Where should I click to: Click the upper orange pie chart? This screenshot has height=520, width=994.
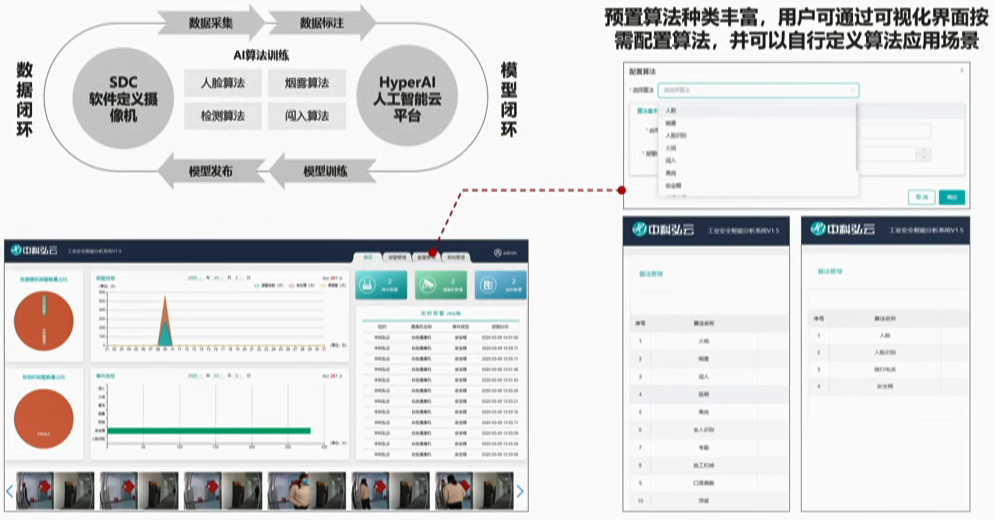(x=44, y=321)
